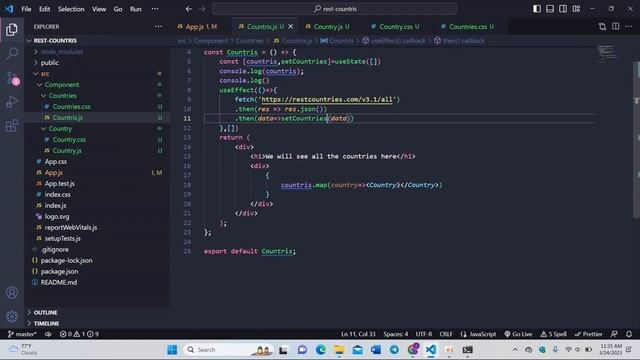
Task: Toggle the primary side bar layout icon
Action: (x=537, y=9)
